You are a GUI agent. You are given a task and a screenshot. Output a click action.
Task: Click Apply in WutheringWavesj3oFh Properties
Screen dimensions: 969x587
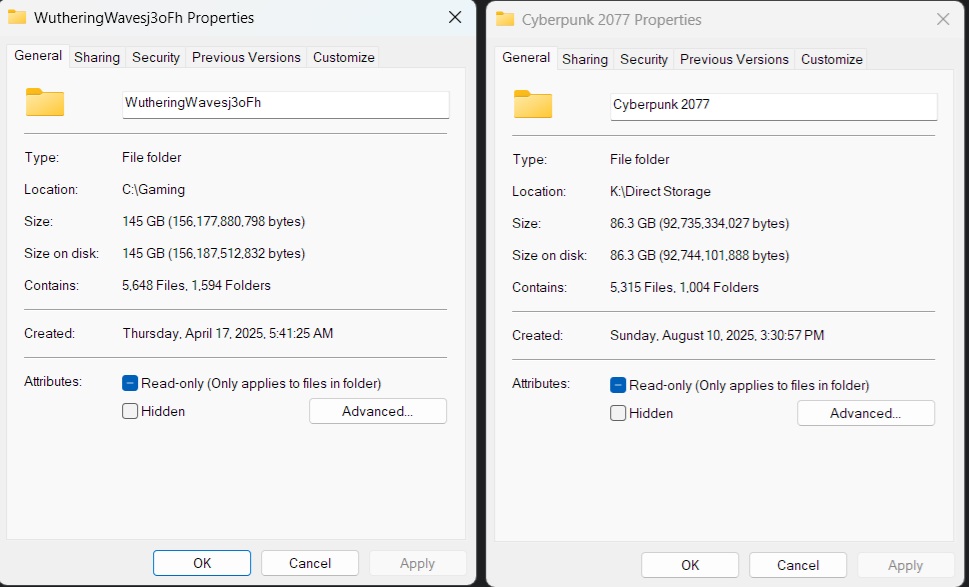(x=418, y=563)
